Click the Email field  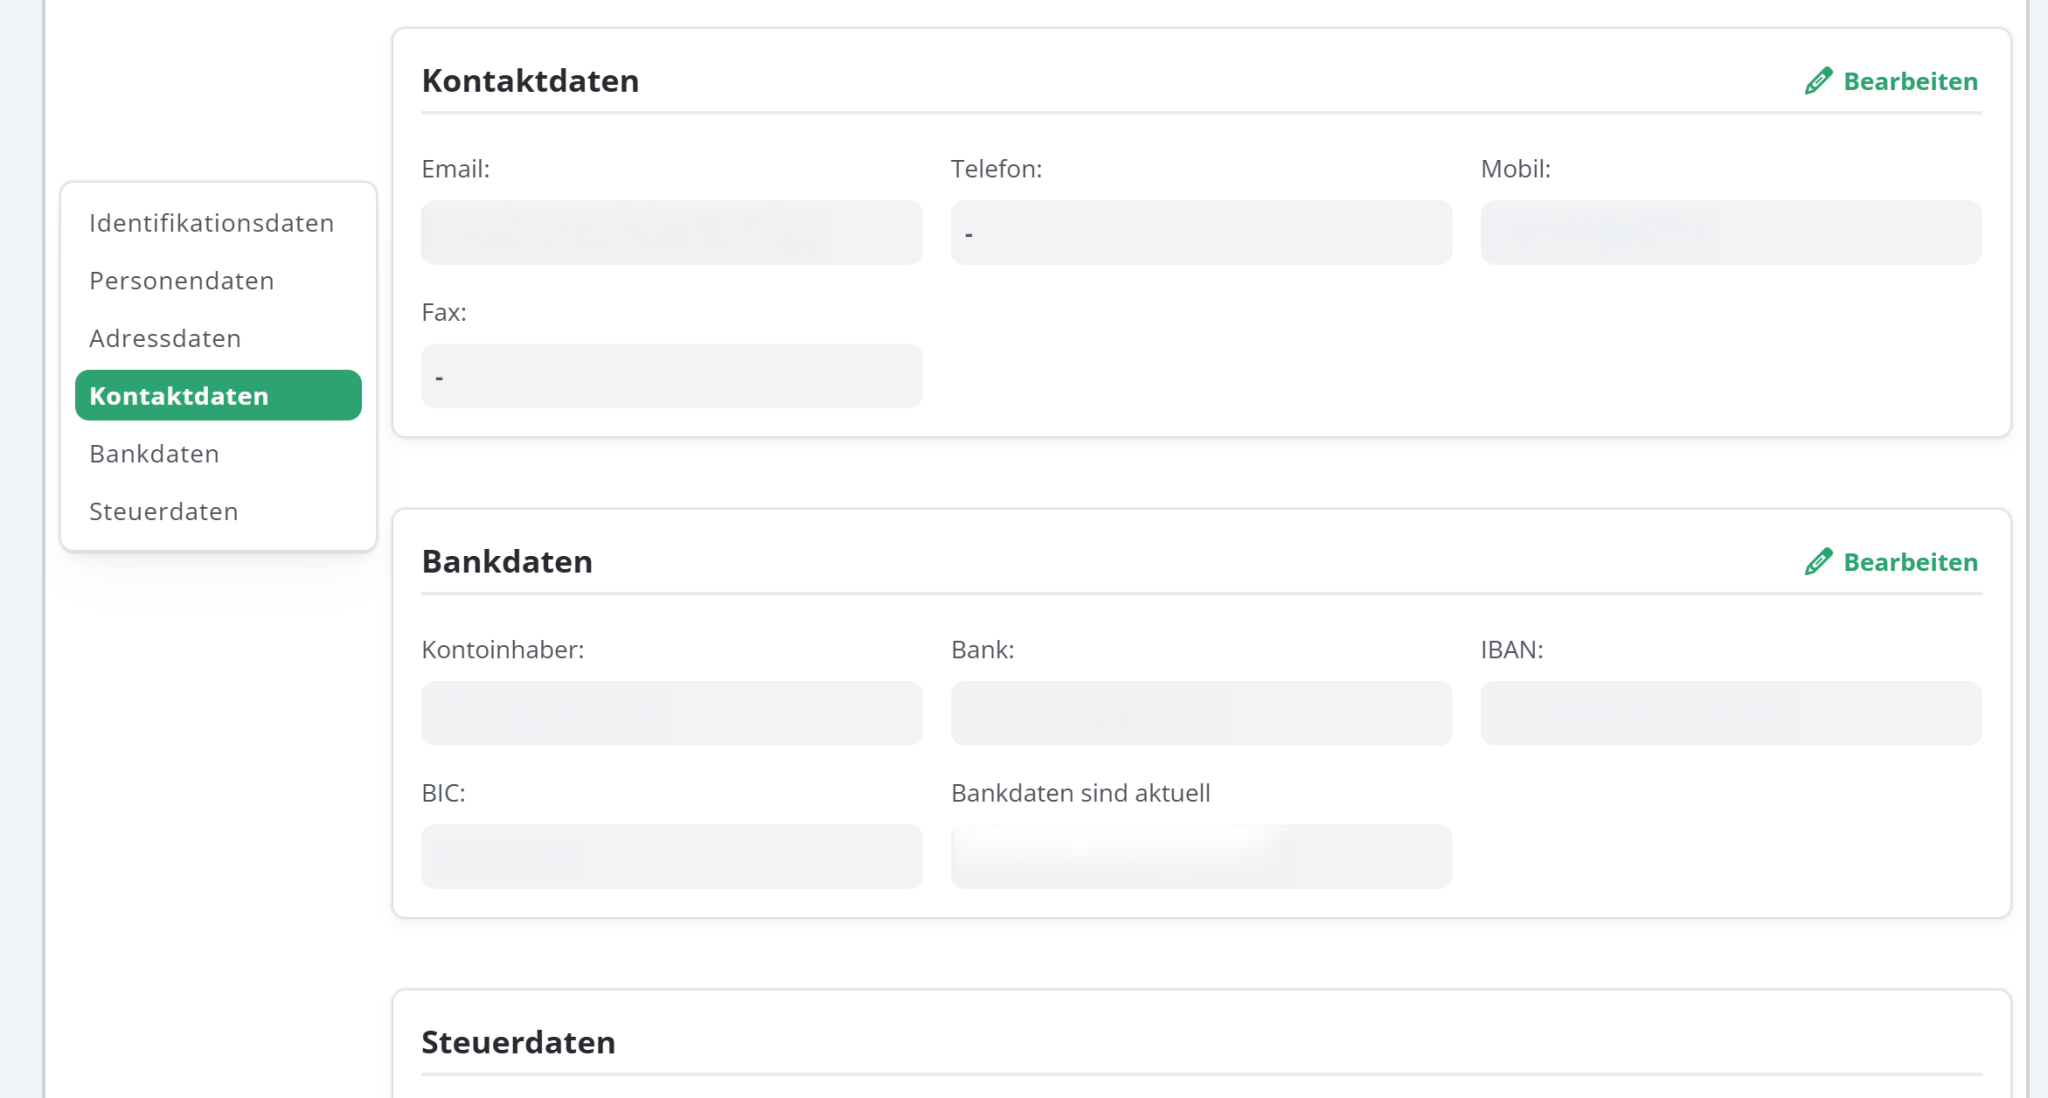pyautogui.click(x=671, y=233)
